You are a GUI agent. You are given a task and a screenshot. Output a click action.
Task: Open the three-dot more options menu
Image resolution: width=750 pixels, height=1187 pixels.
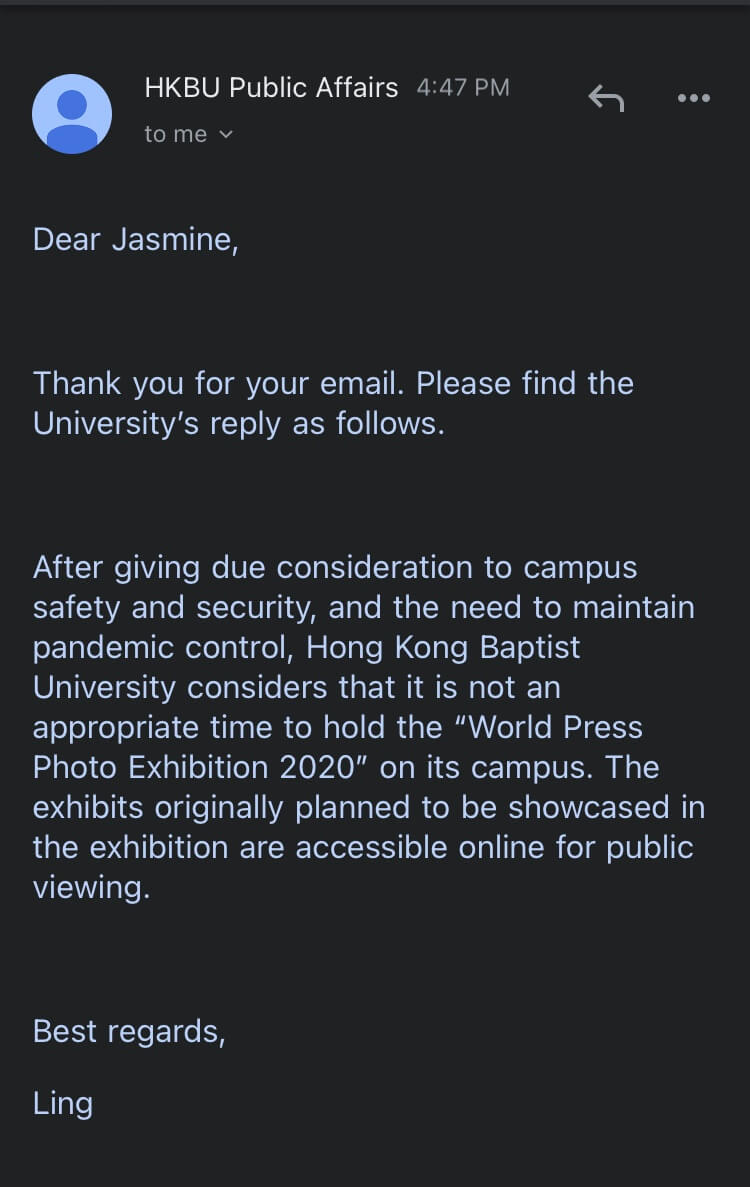[693, 98]
